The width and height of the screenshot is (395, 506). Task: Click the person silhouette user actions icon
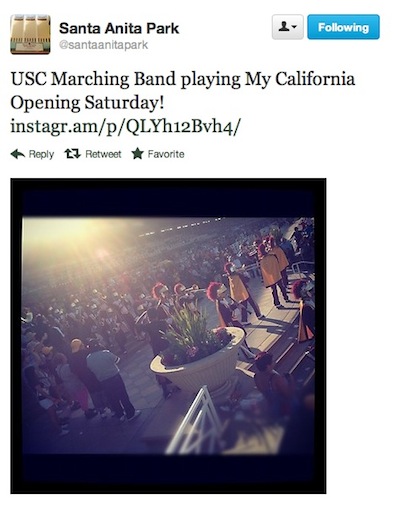point(284,27)
